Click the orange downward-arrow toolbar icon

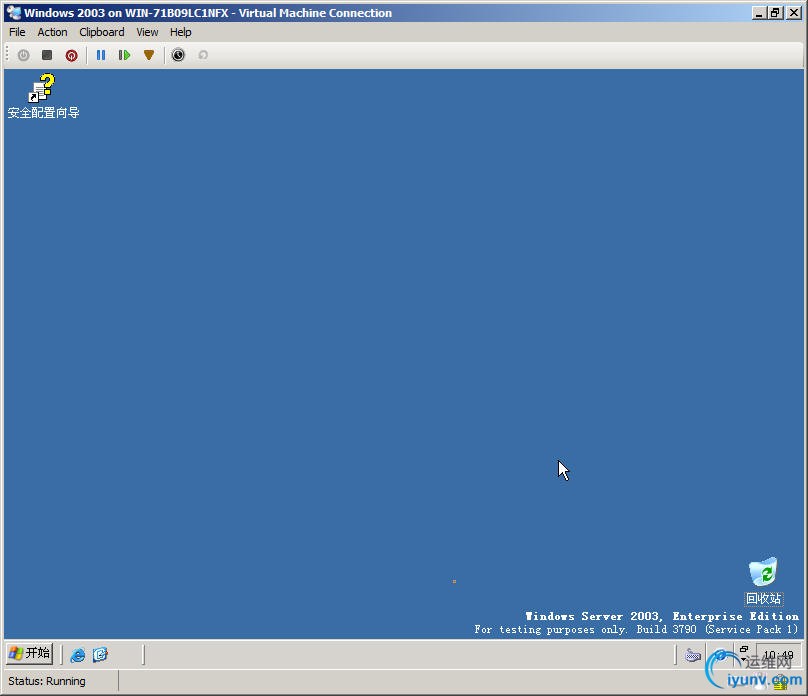pyautogui.click(x=149, y=55)
